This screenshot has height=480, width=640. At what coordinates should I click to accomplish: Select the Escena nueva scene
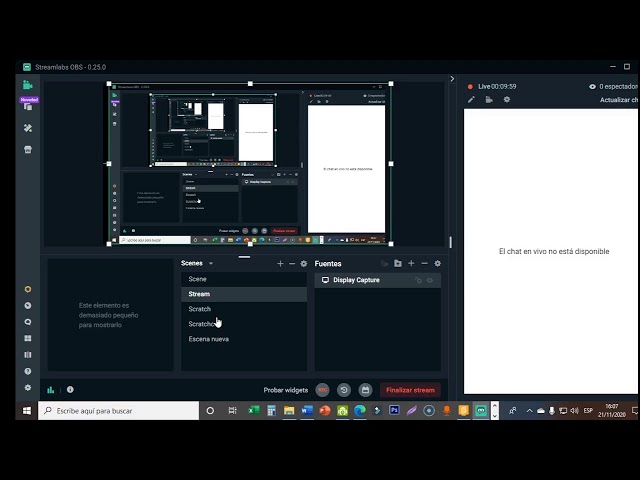(244, 339)
